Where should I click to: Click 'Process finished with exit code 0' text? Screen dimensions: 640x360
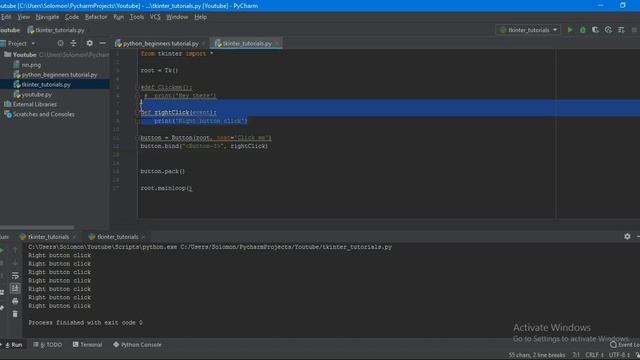click(x=85, y=322)
